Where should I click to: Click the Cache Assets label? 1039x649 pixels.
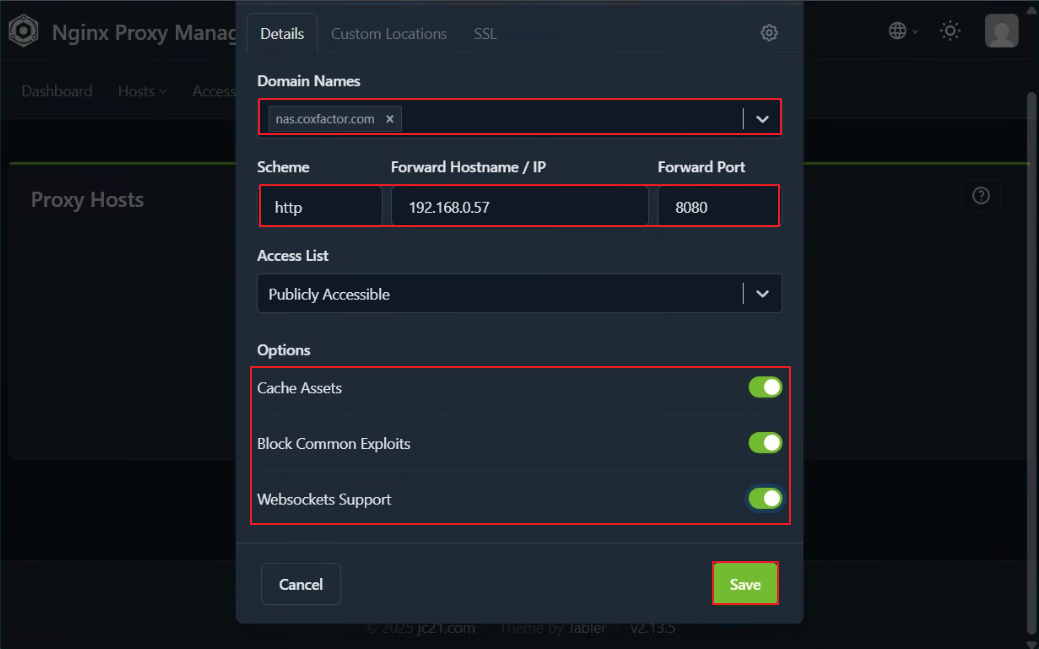[x=300, y=388]
